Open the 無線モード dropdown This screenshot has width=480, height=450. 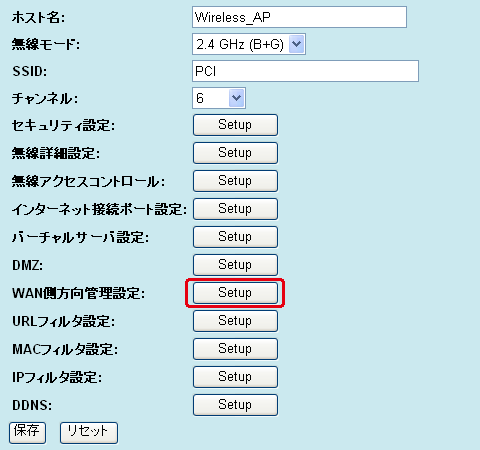pyautogui.click(x=249, y=44)
